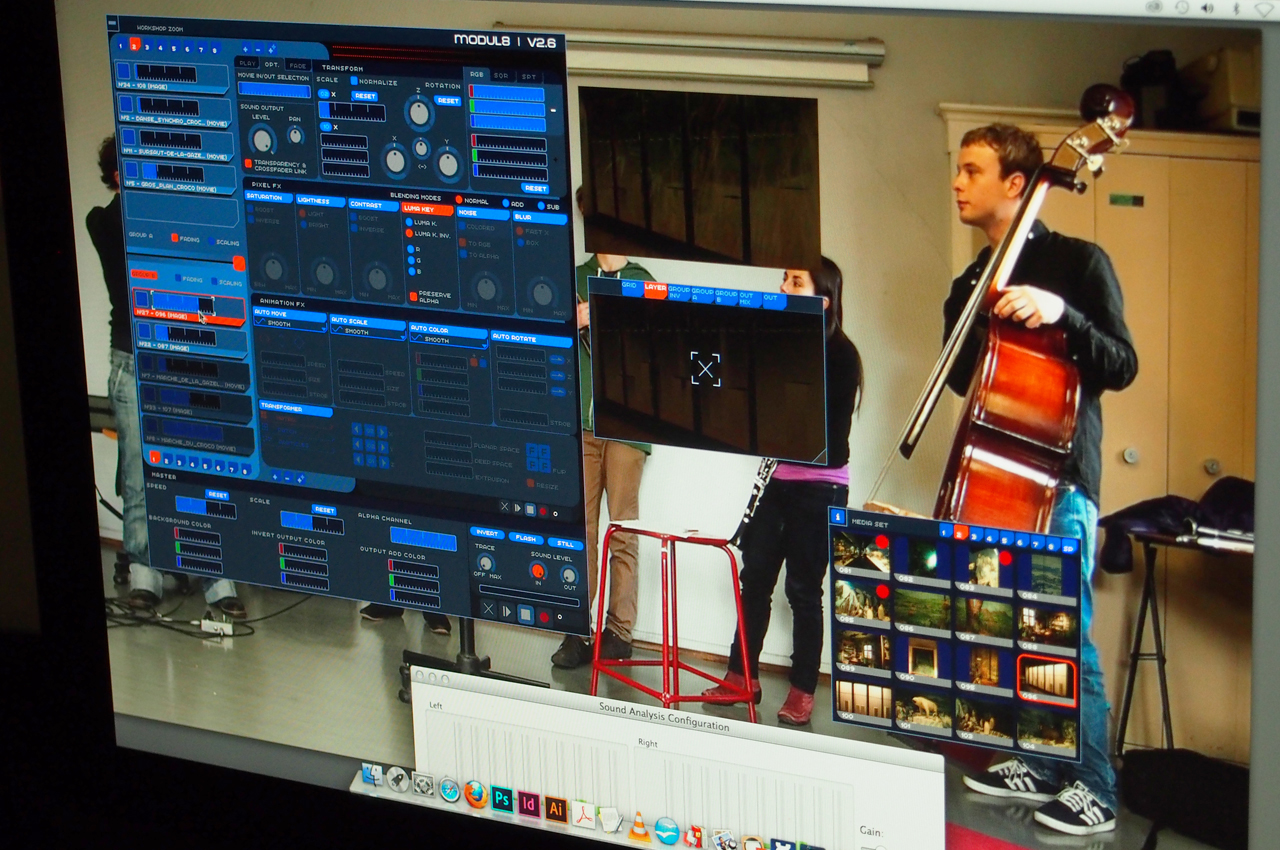Open Firefox from the Dock
1280x850 pixels.
pos(476,796)
